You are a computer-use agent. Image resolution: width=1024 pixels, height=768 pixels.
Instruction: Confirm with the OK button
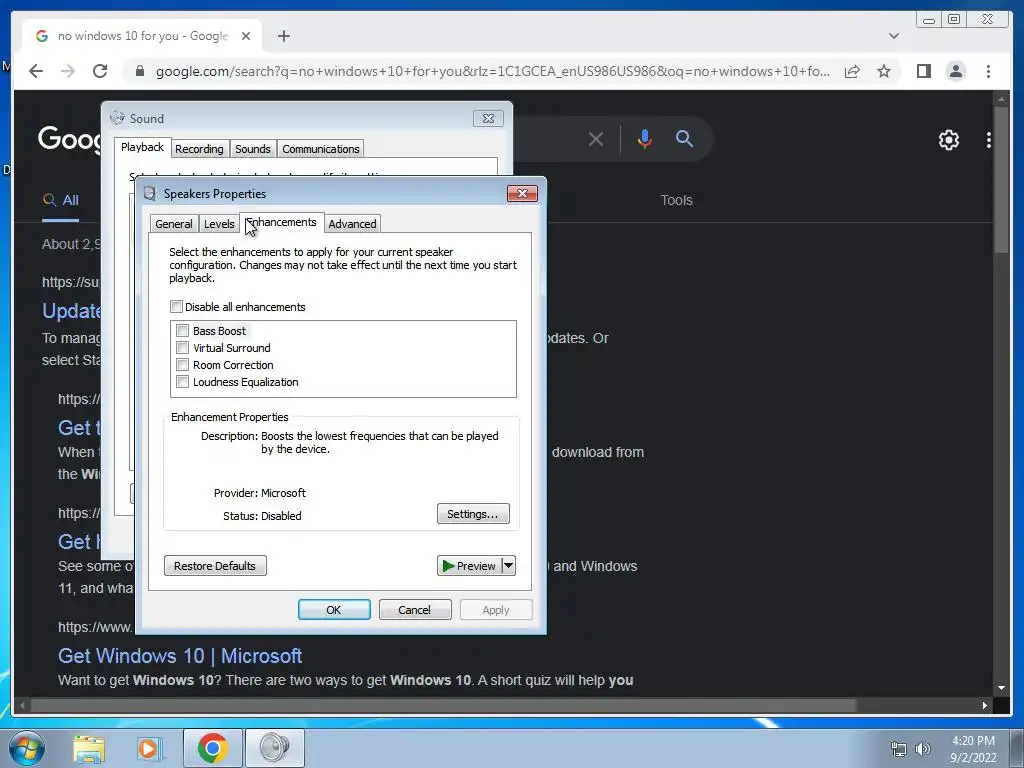click(334, 610)
